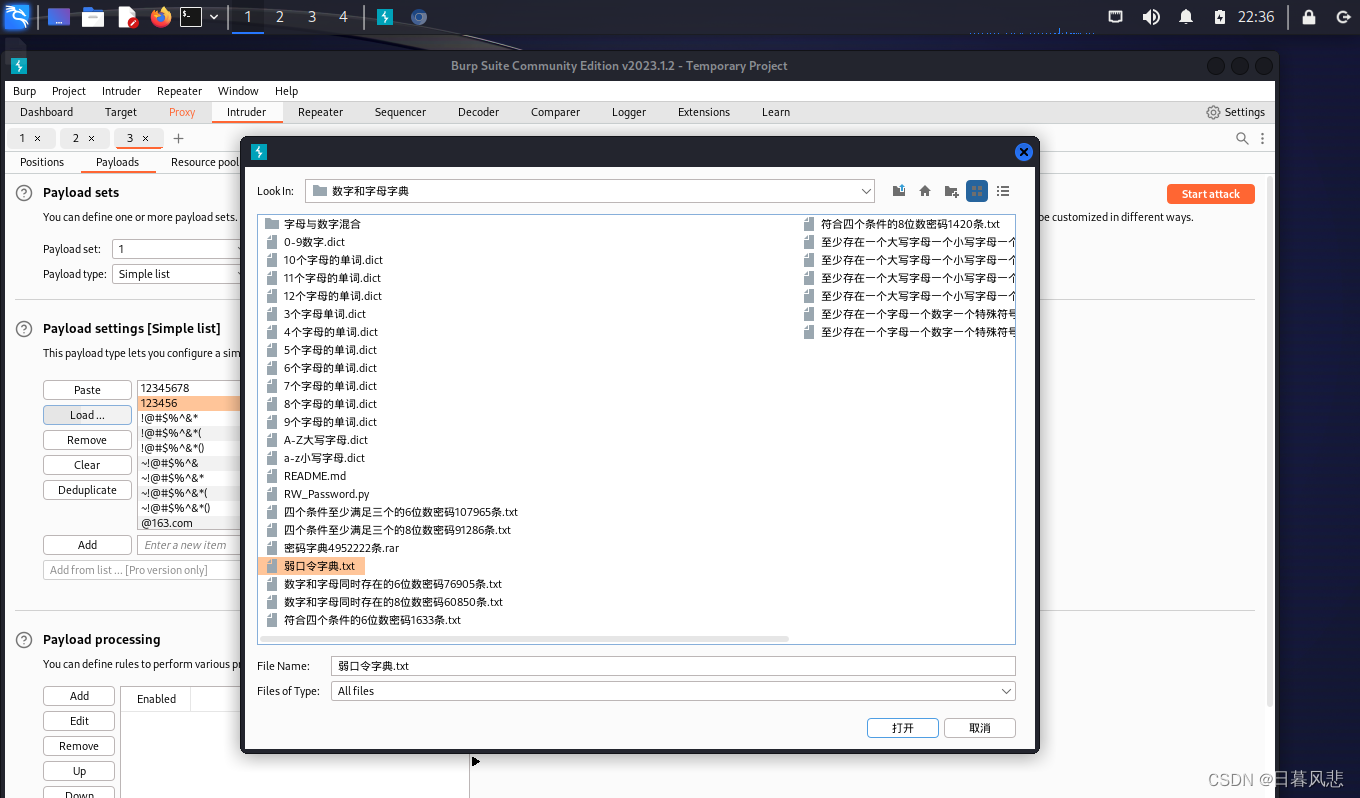Image resolution: width=1360 pixels, height=798 pixels.
Task: Switch to the Repeater tab
Action: 320,112
